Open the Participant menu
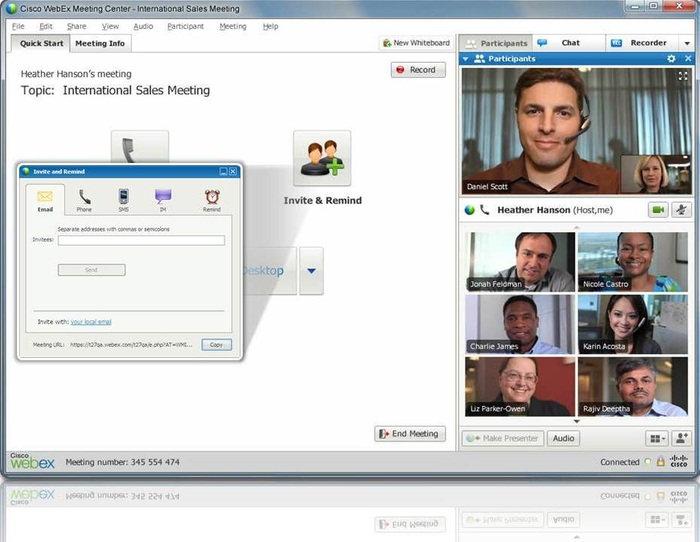 pyautogui.click(x=185, y=26)
